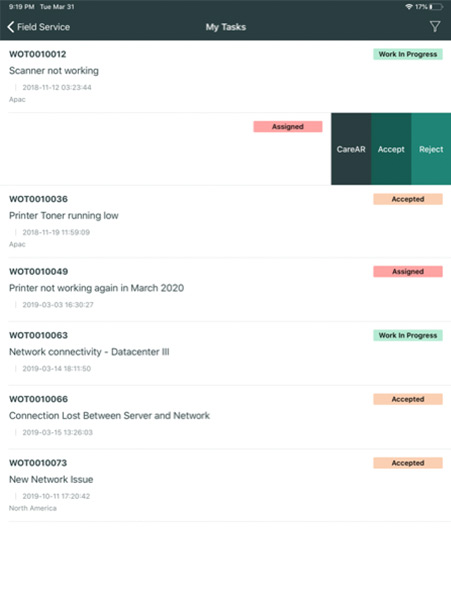
Task: Reject the assigned task
Action: tap(431, 149)
